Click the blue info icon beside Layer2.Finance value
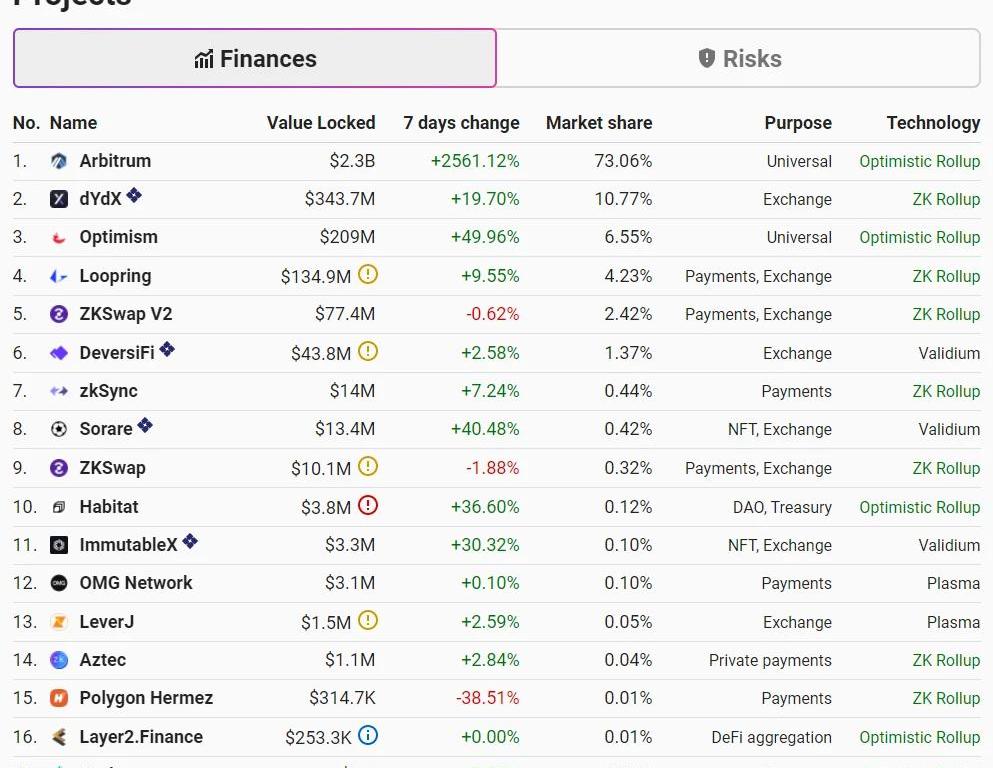Screen dimensions: 993x768 coord(368,735)
